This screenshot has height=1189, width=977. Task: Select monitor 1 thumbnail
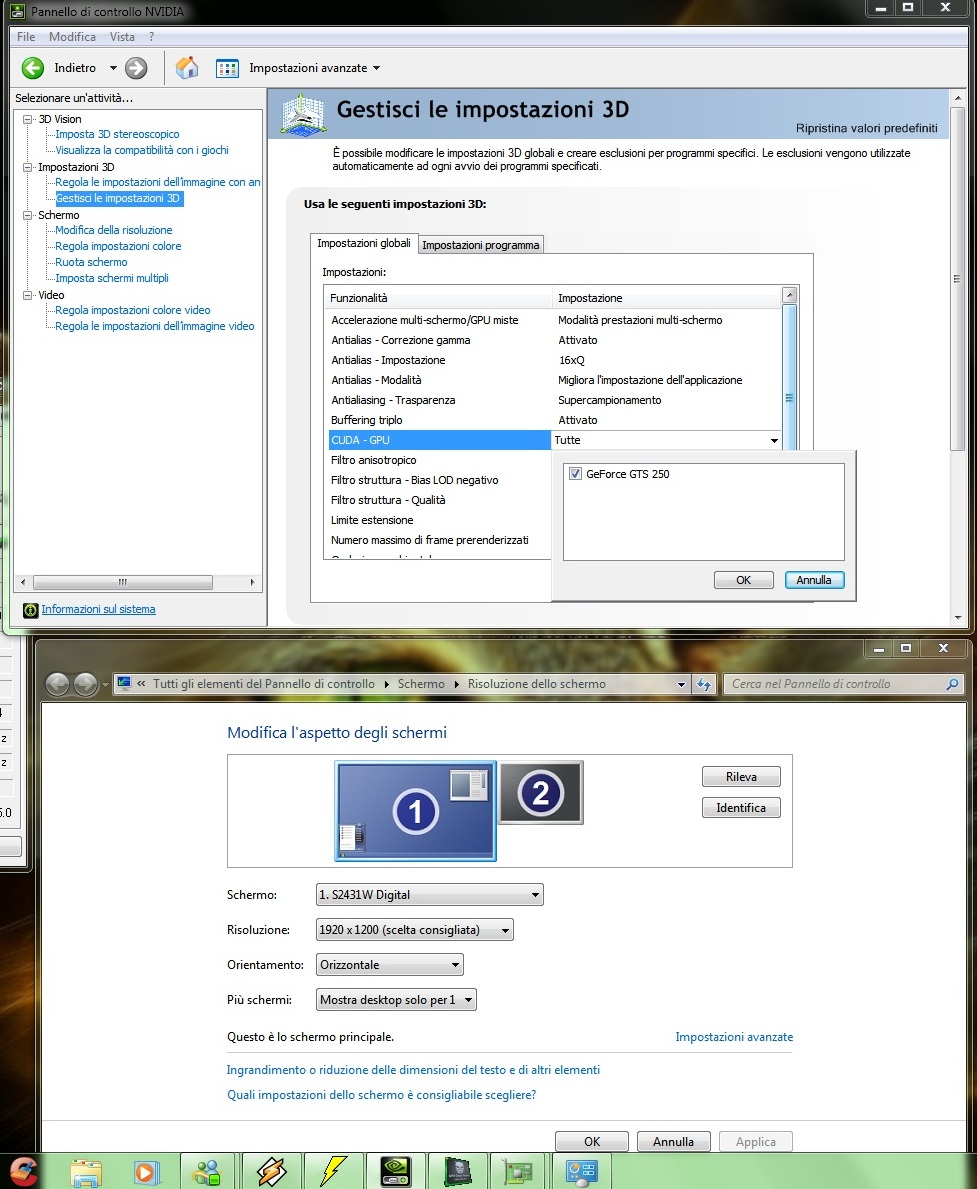[x=416, y=811]
